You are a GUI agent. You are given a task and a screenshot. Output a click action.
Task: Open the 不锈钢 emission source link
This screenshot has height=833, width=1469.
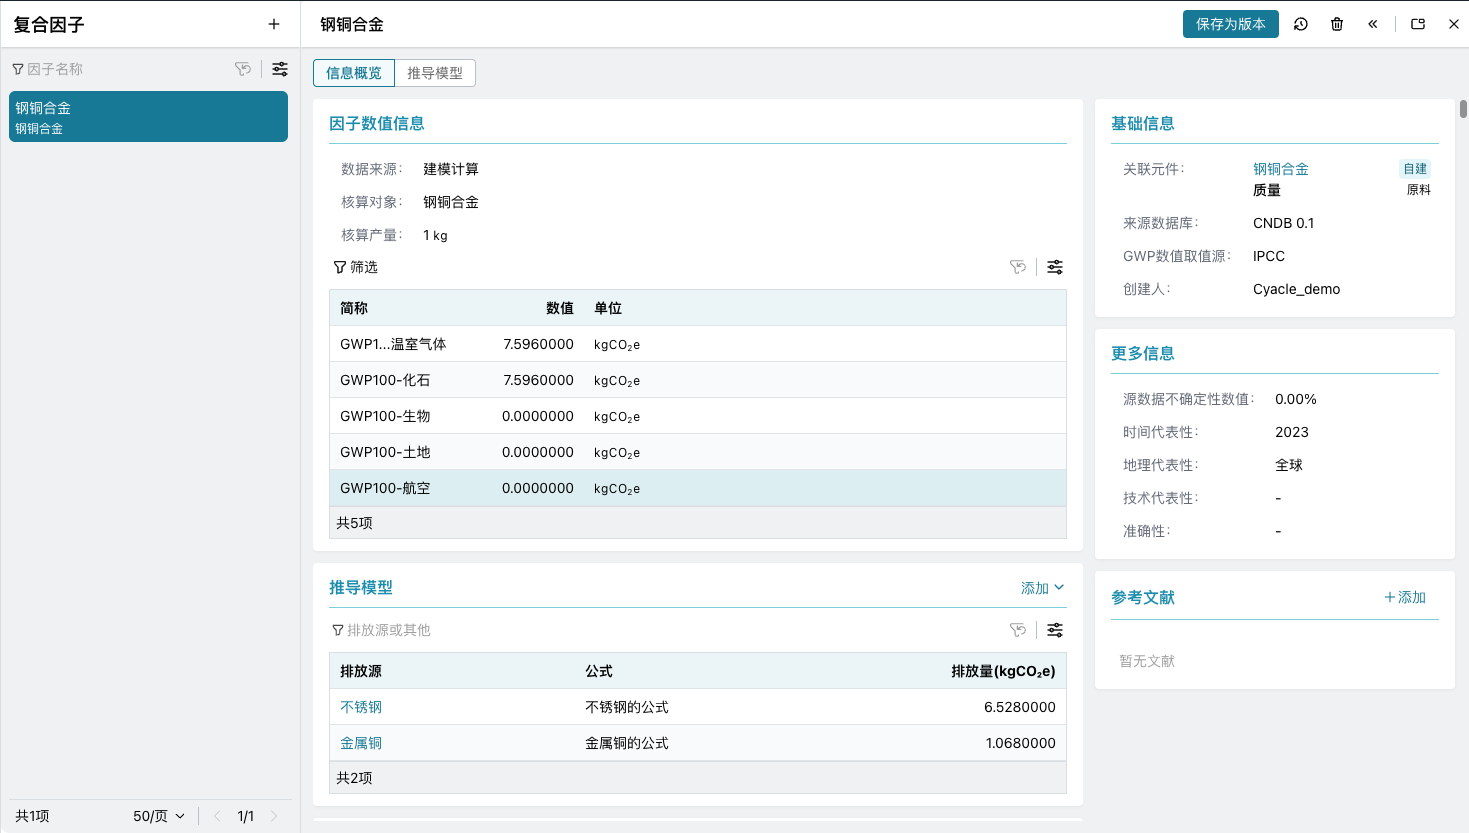[361, 706]
